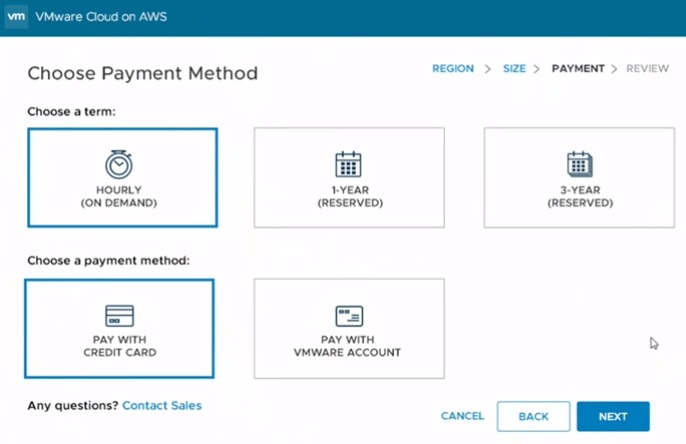Jump to the Review step
This screenshot has height=444, width=686.
(x=647, y=69)
